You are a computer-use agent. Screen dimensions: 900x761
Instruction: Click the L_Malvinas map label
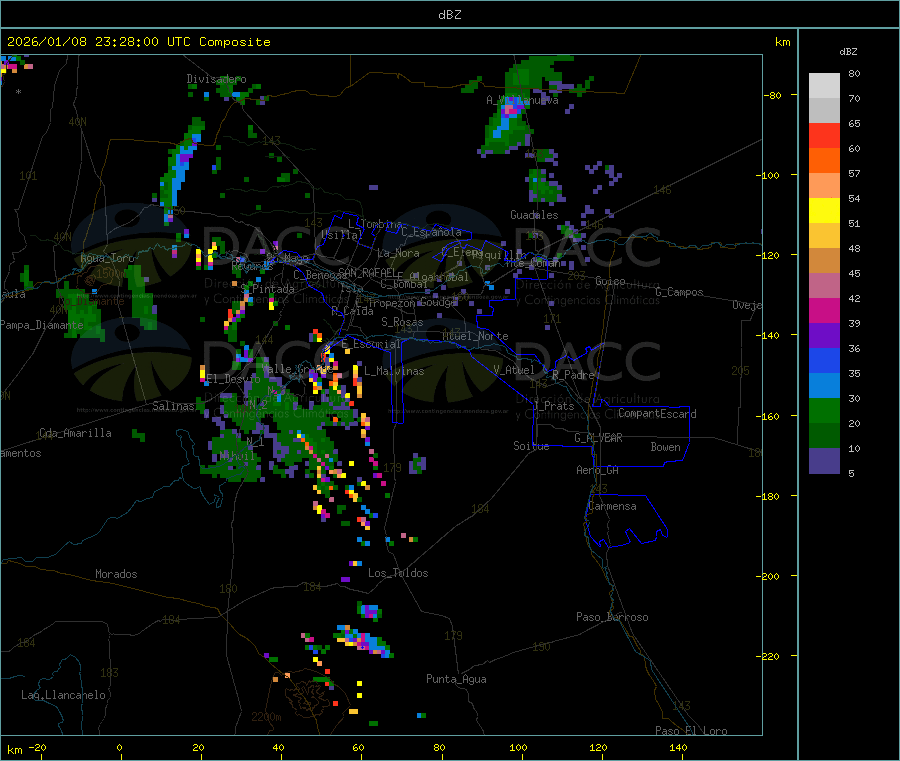tap(394, 371)
